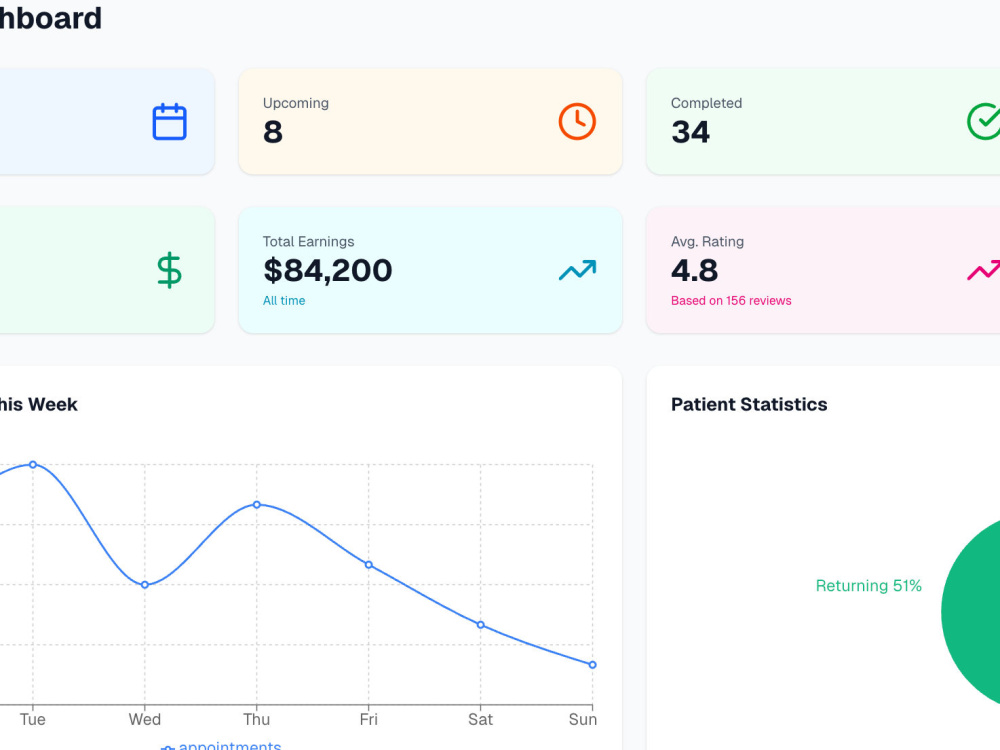Click the green checkmark icon in Completed card
Screen dimensions: 1000x750
click(983, 121)
